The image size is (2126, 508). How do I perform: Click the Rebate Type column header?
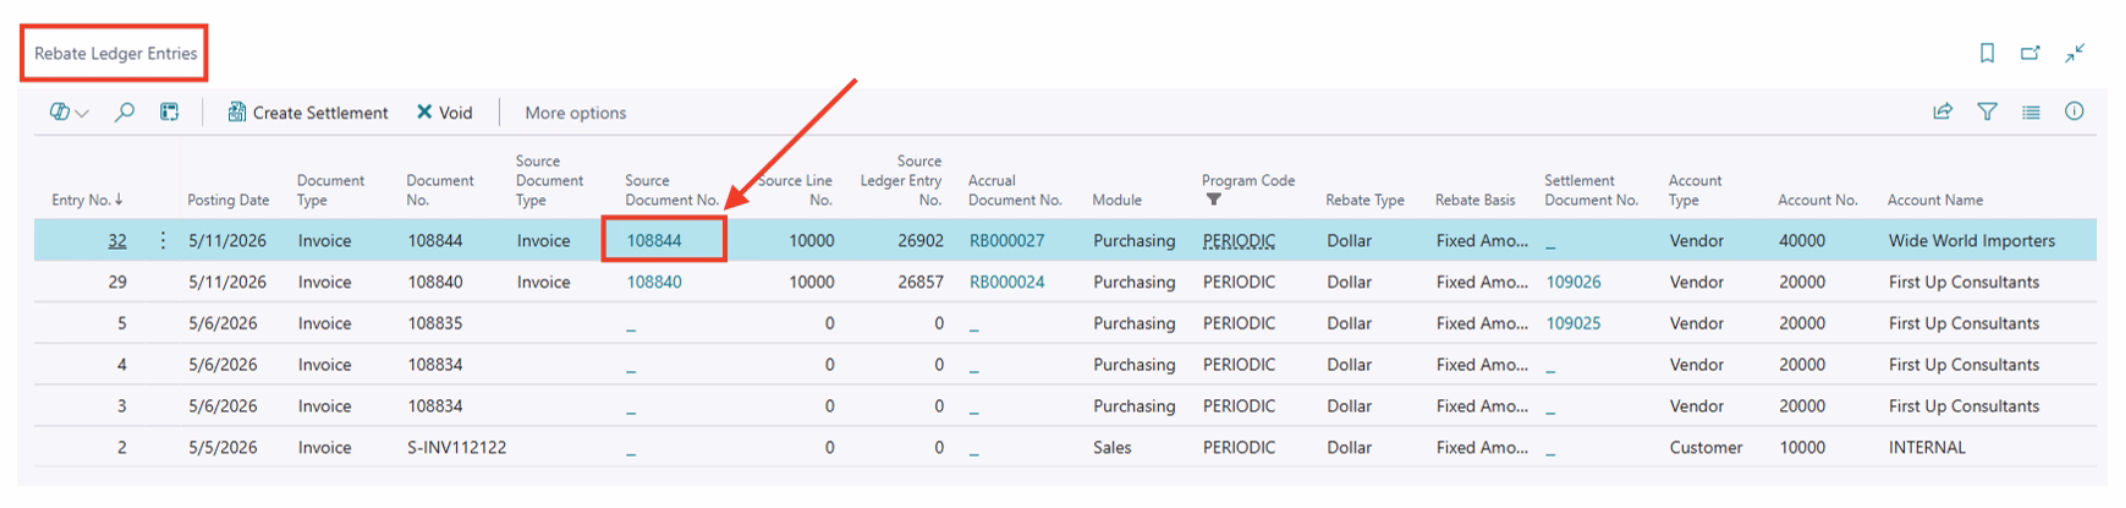click(1365, 200)
